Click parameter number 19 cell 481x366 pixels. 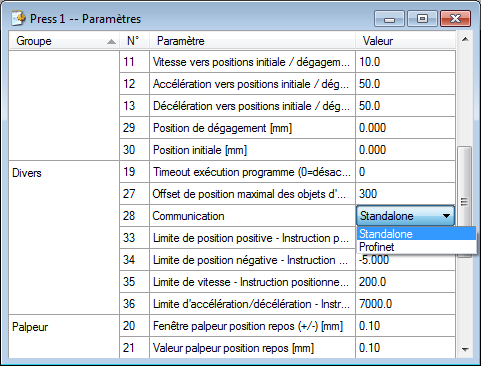(x=134, y=172)
